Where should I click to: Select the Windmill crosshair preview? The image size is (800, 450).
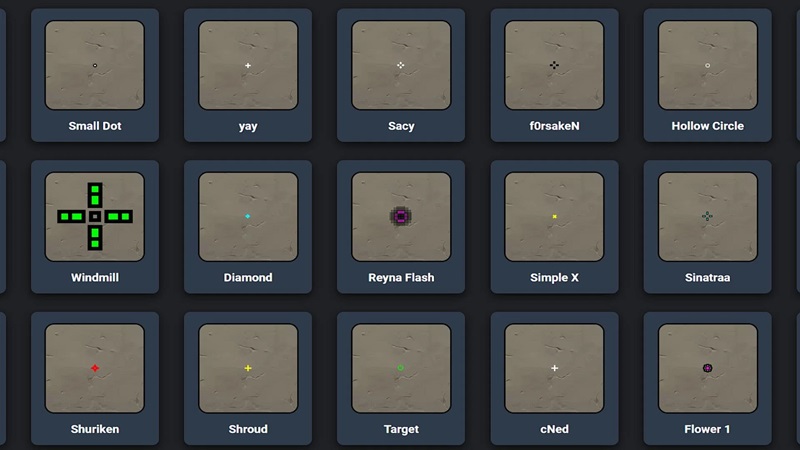click(95, 217)
